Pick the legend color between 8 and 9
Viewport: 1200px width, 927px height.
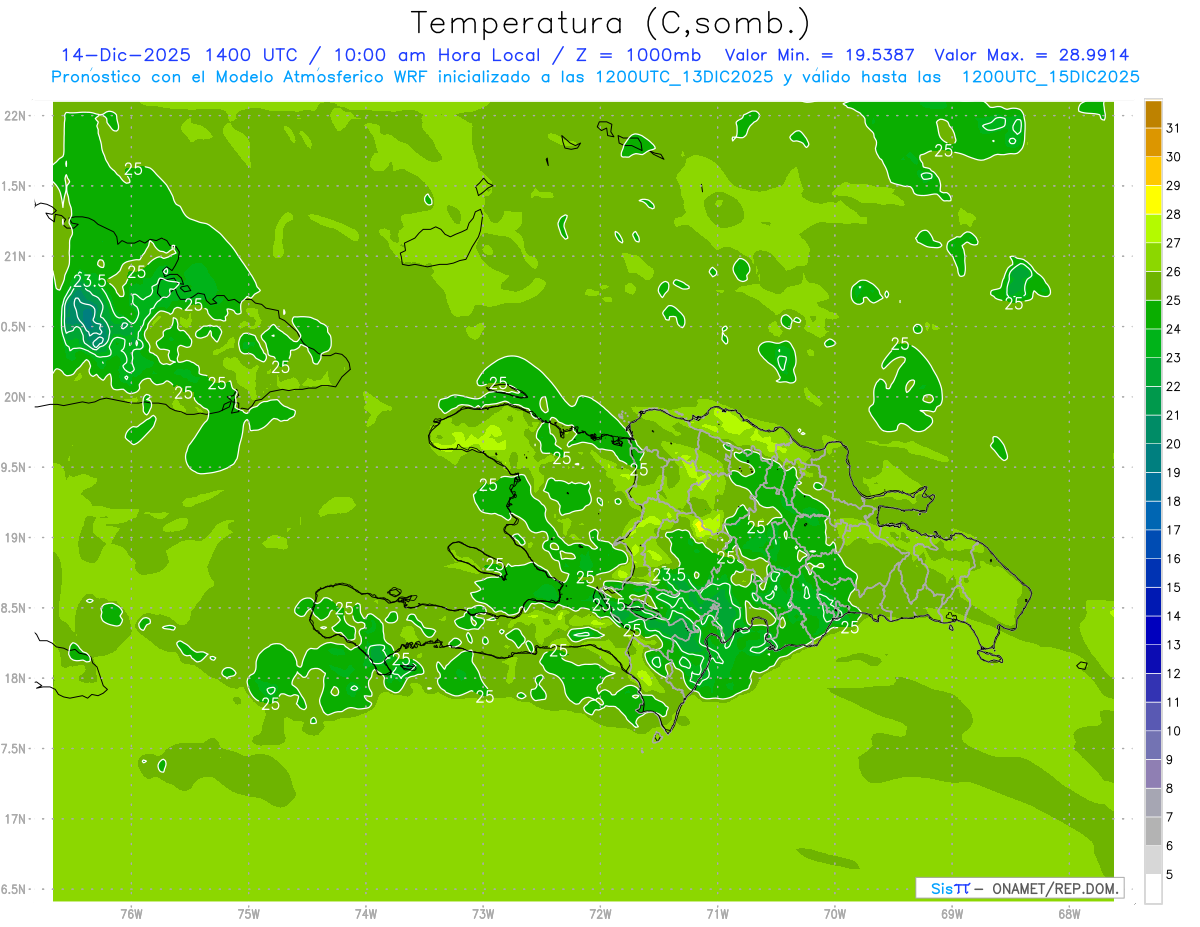point(1154,774)
